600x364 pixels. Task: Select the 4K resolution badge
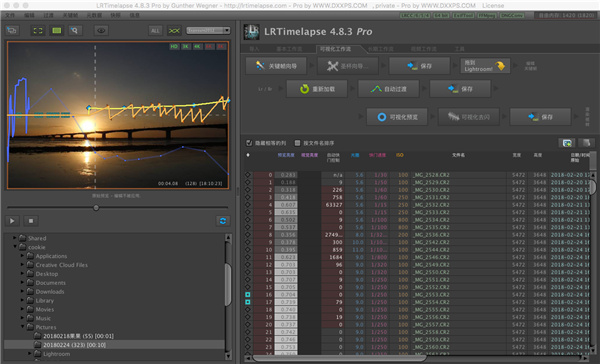(x=197, y=46)
